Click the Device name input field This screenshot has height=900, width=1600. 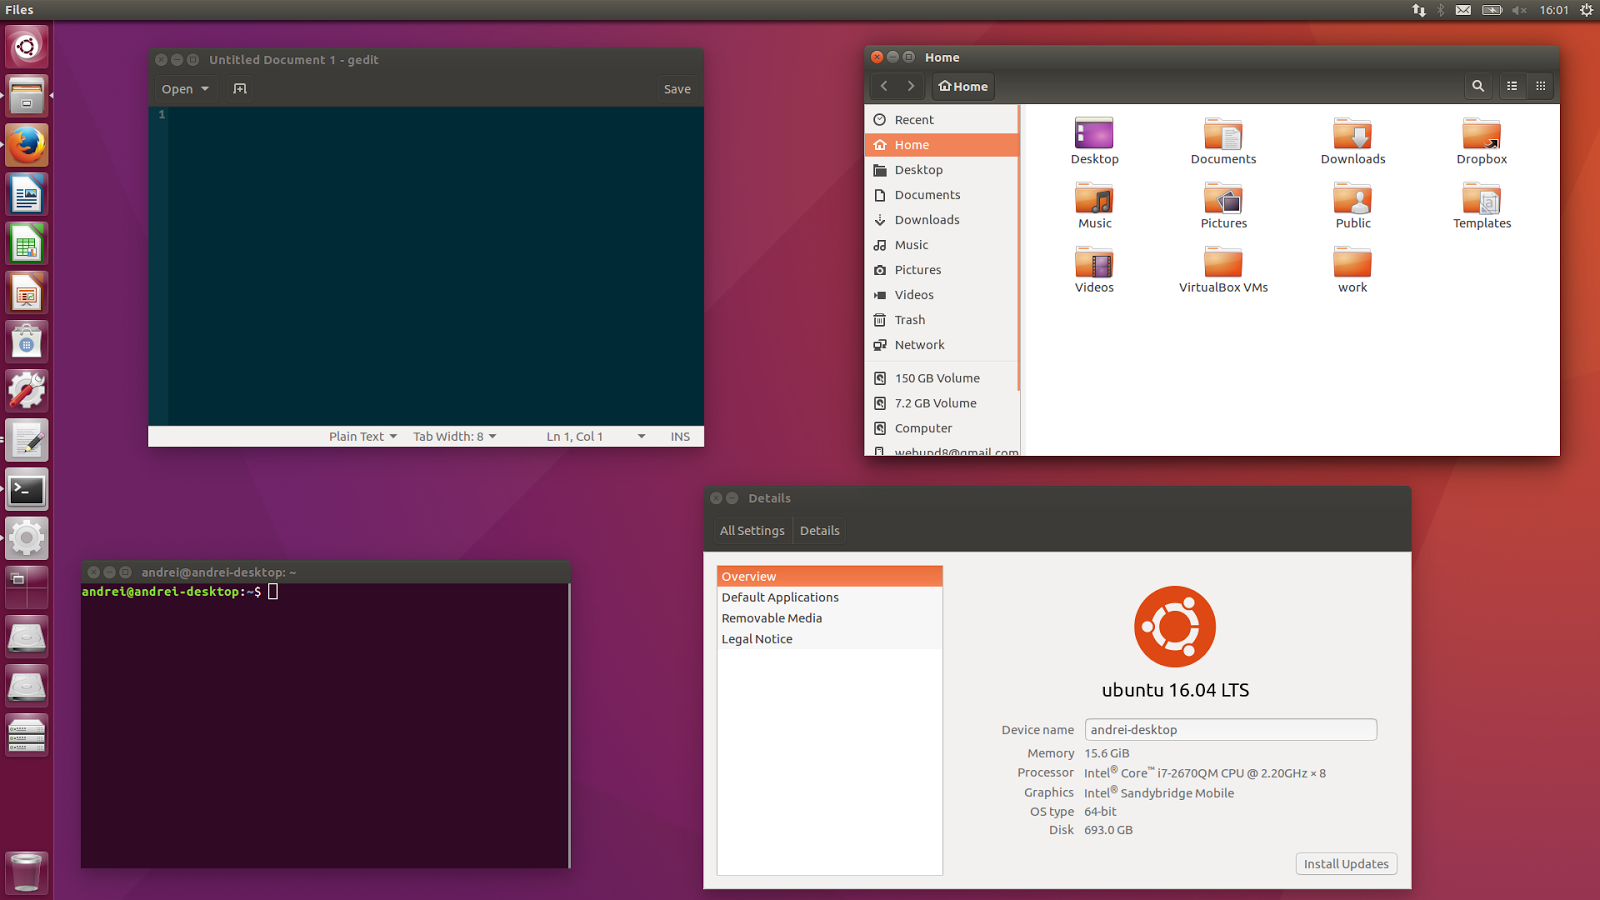tap(1230, 729)
